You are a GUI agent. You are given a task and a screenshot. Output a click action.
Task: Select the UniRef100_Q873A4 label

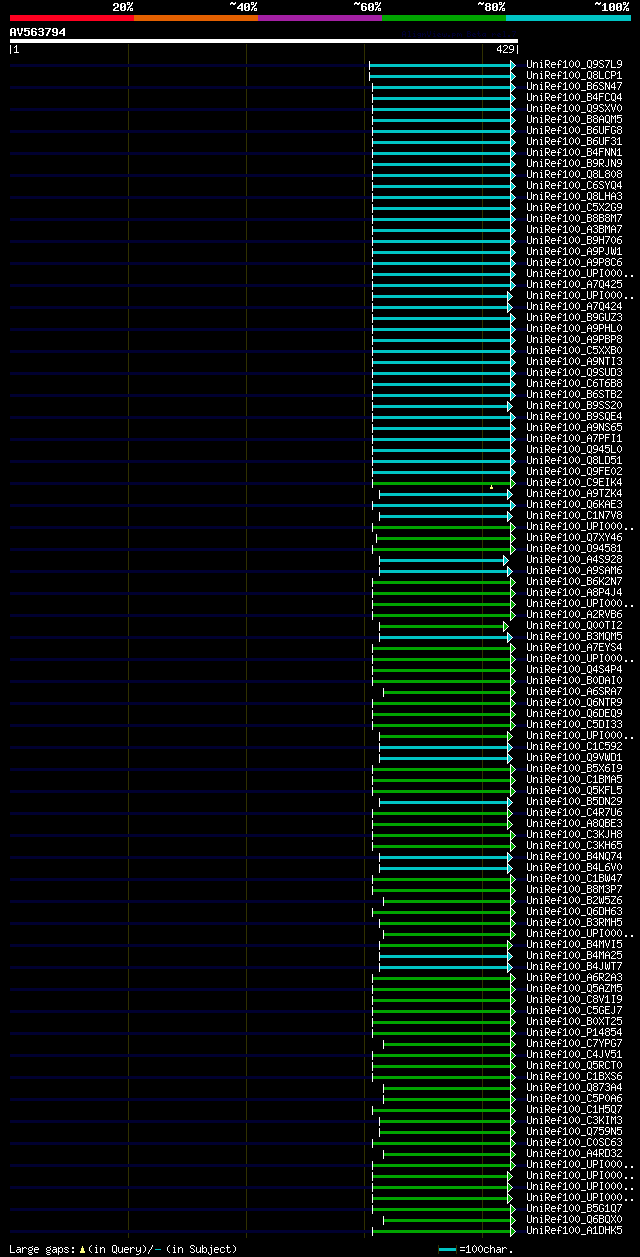[x=574, y=1087]
